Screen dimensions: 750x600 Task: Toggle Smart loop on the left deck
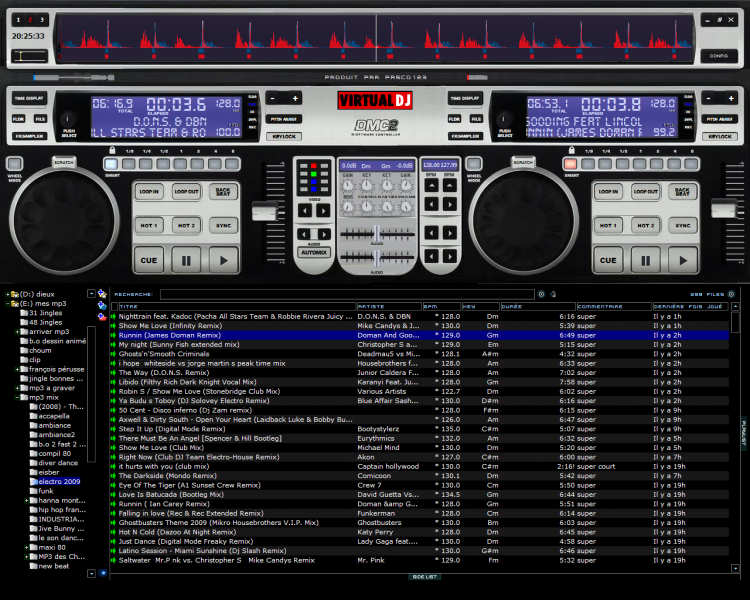click(x=110, y=164)
